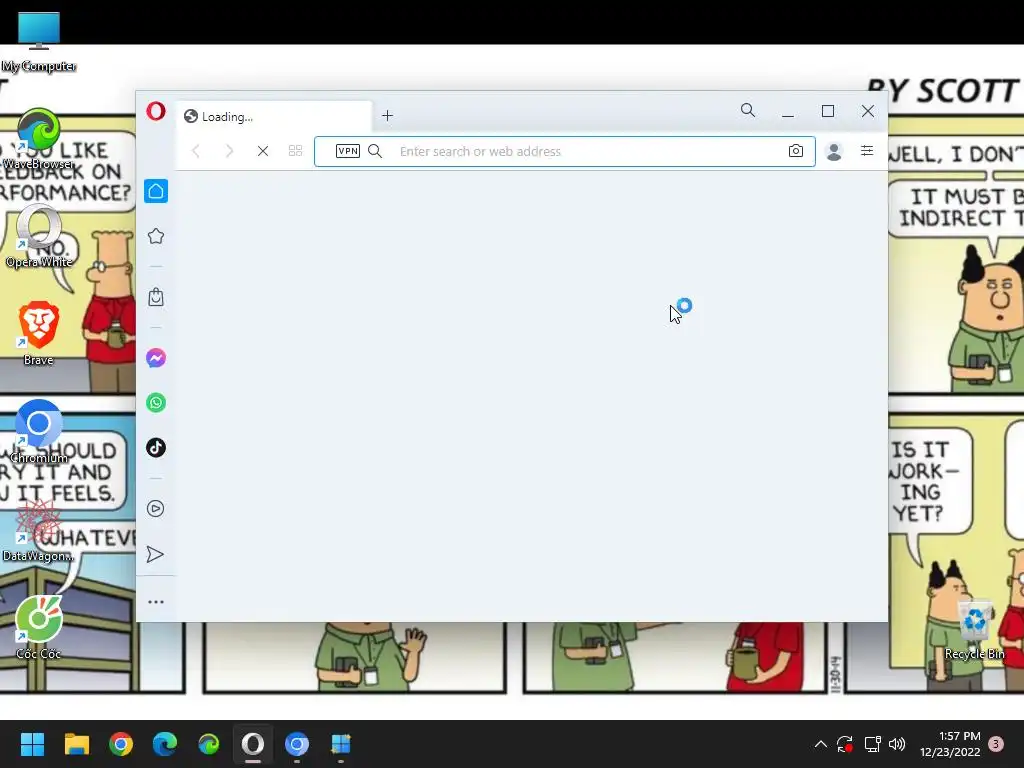Open the volume speaker tray icon
The height and width of the screenshot is (768, 1024).
coord(897,744)
